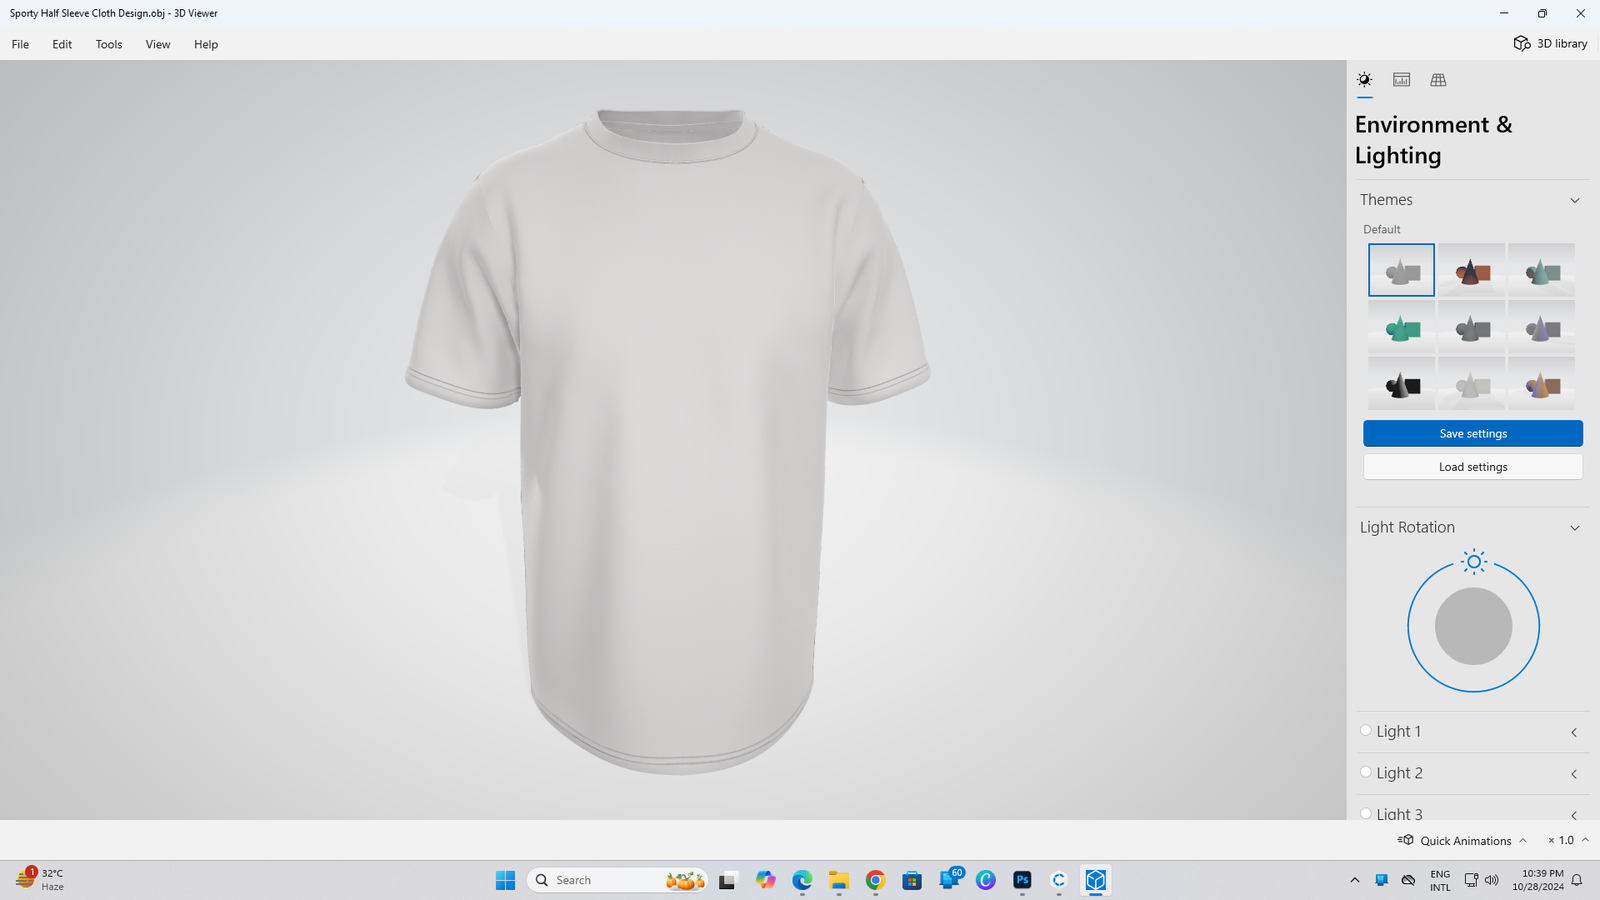Image resolution: width=1600 pixels, height=900 pixels.
Task: Open taskbar app with 60 badge
Action: (x=950, y=879)
